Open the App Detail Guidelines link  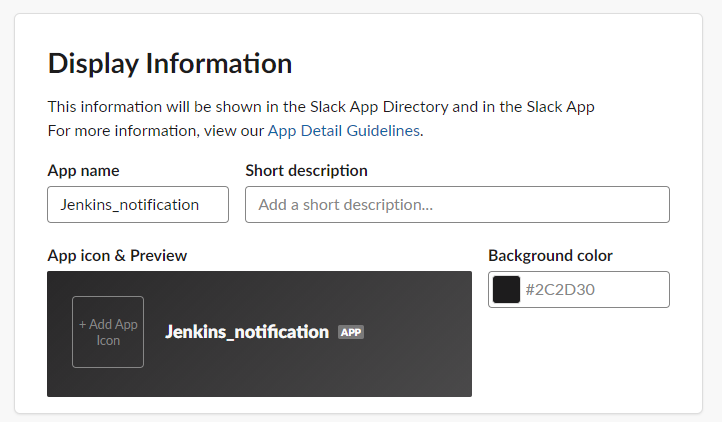click(344, 131)
